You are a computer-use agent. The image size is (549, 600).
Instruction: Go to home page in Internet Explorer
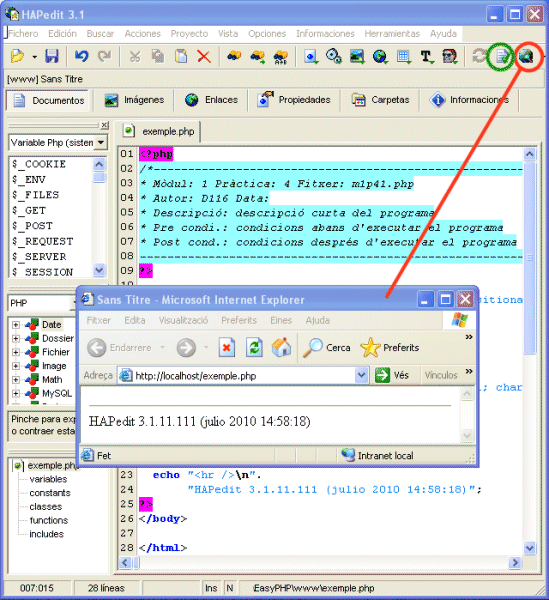tap(281, 347)
